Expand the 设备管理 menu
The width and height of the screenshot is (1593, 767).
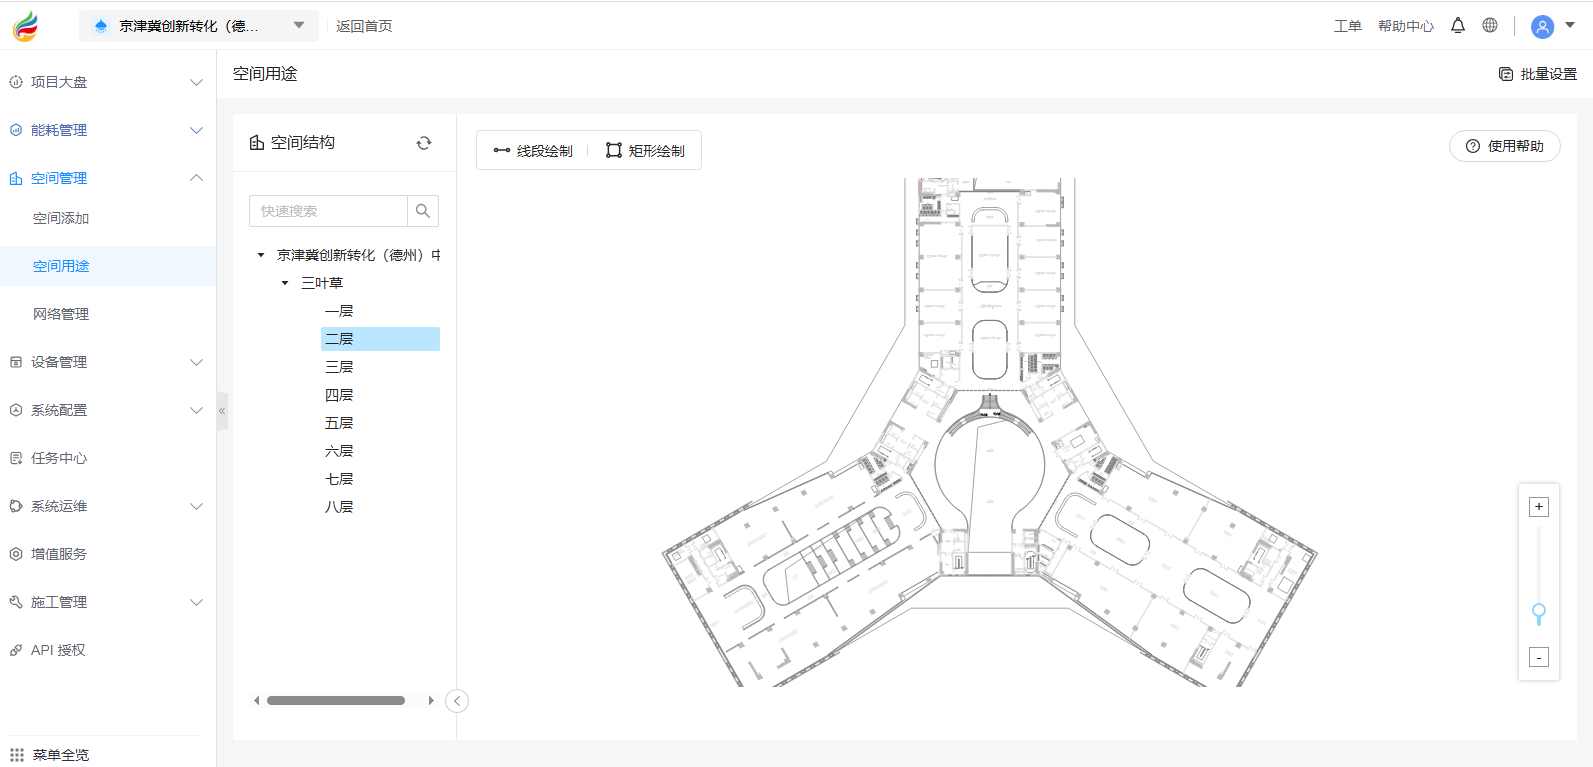(x=107, y=362)
